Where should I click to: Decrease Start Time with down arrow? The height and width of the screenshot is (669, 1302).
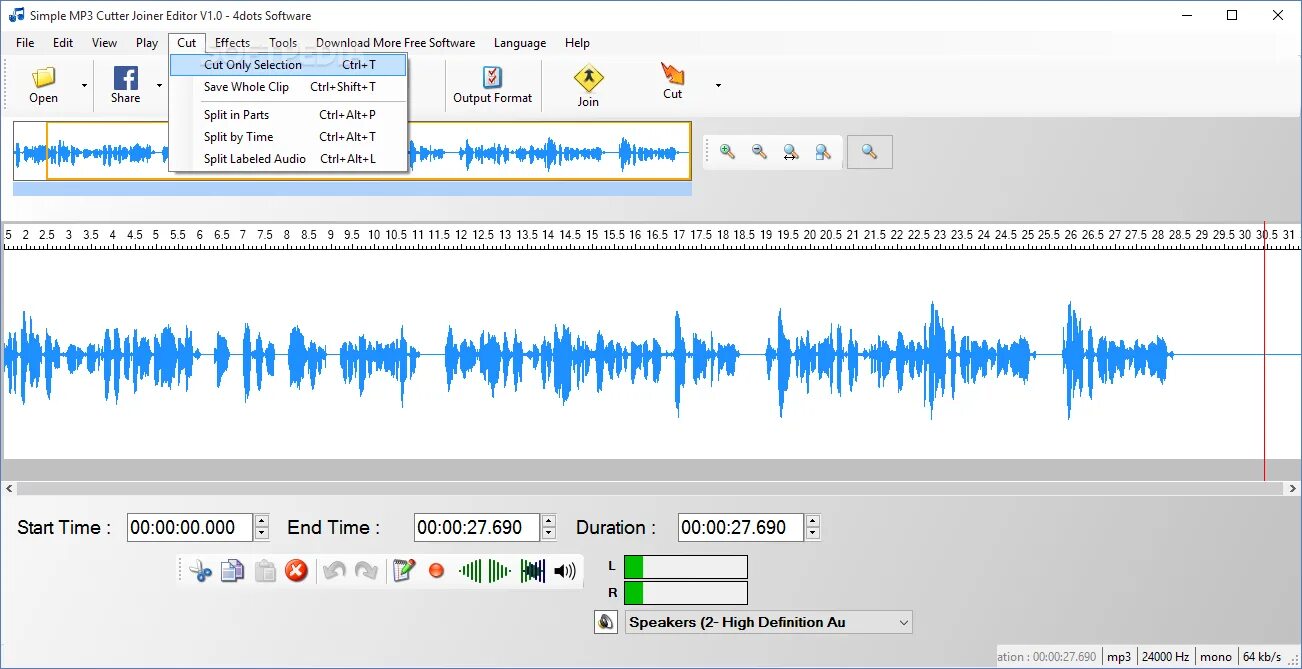point(262,534)
